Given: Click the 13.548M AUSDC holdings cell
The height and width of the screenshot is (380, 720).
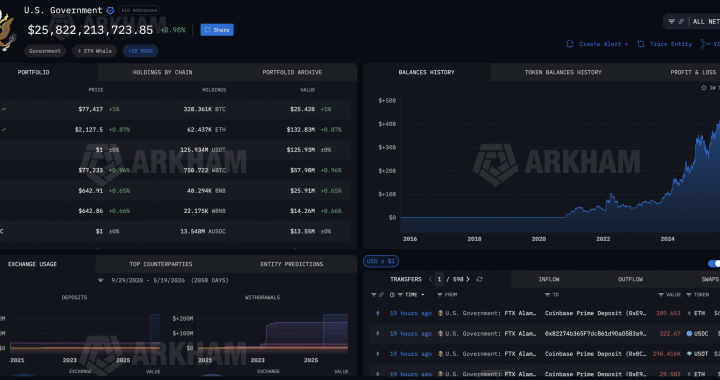Looking at the screenshot, I should pyautogui.click(x=204, y=231).
